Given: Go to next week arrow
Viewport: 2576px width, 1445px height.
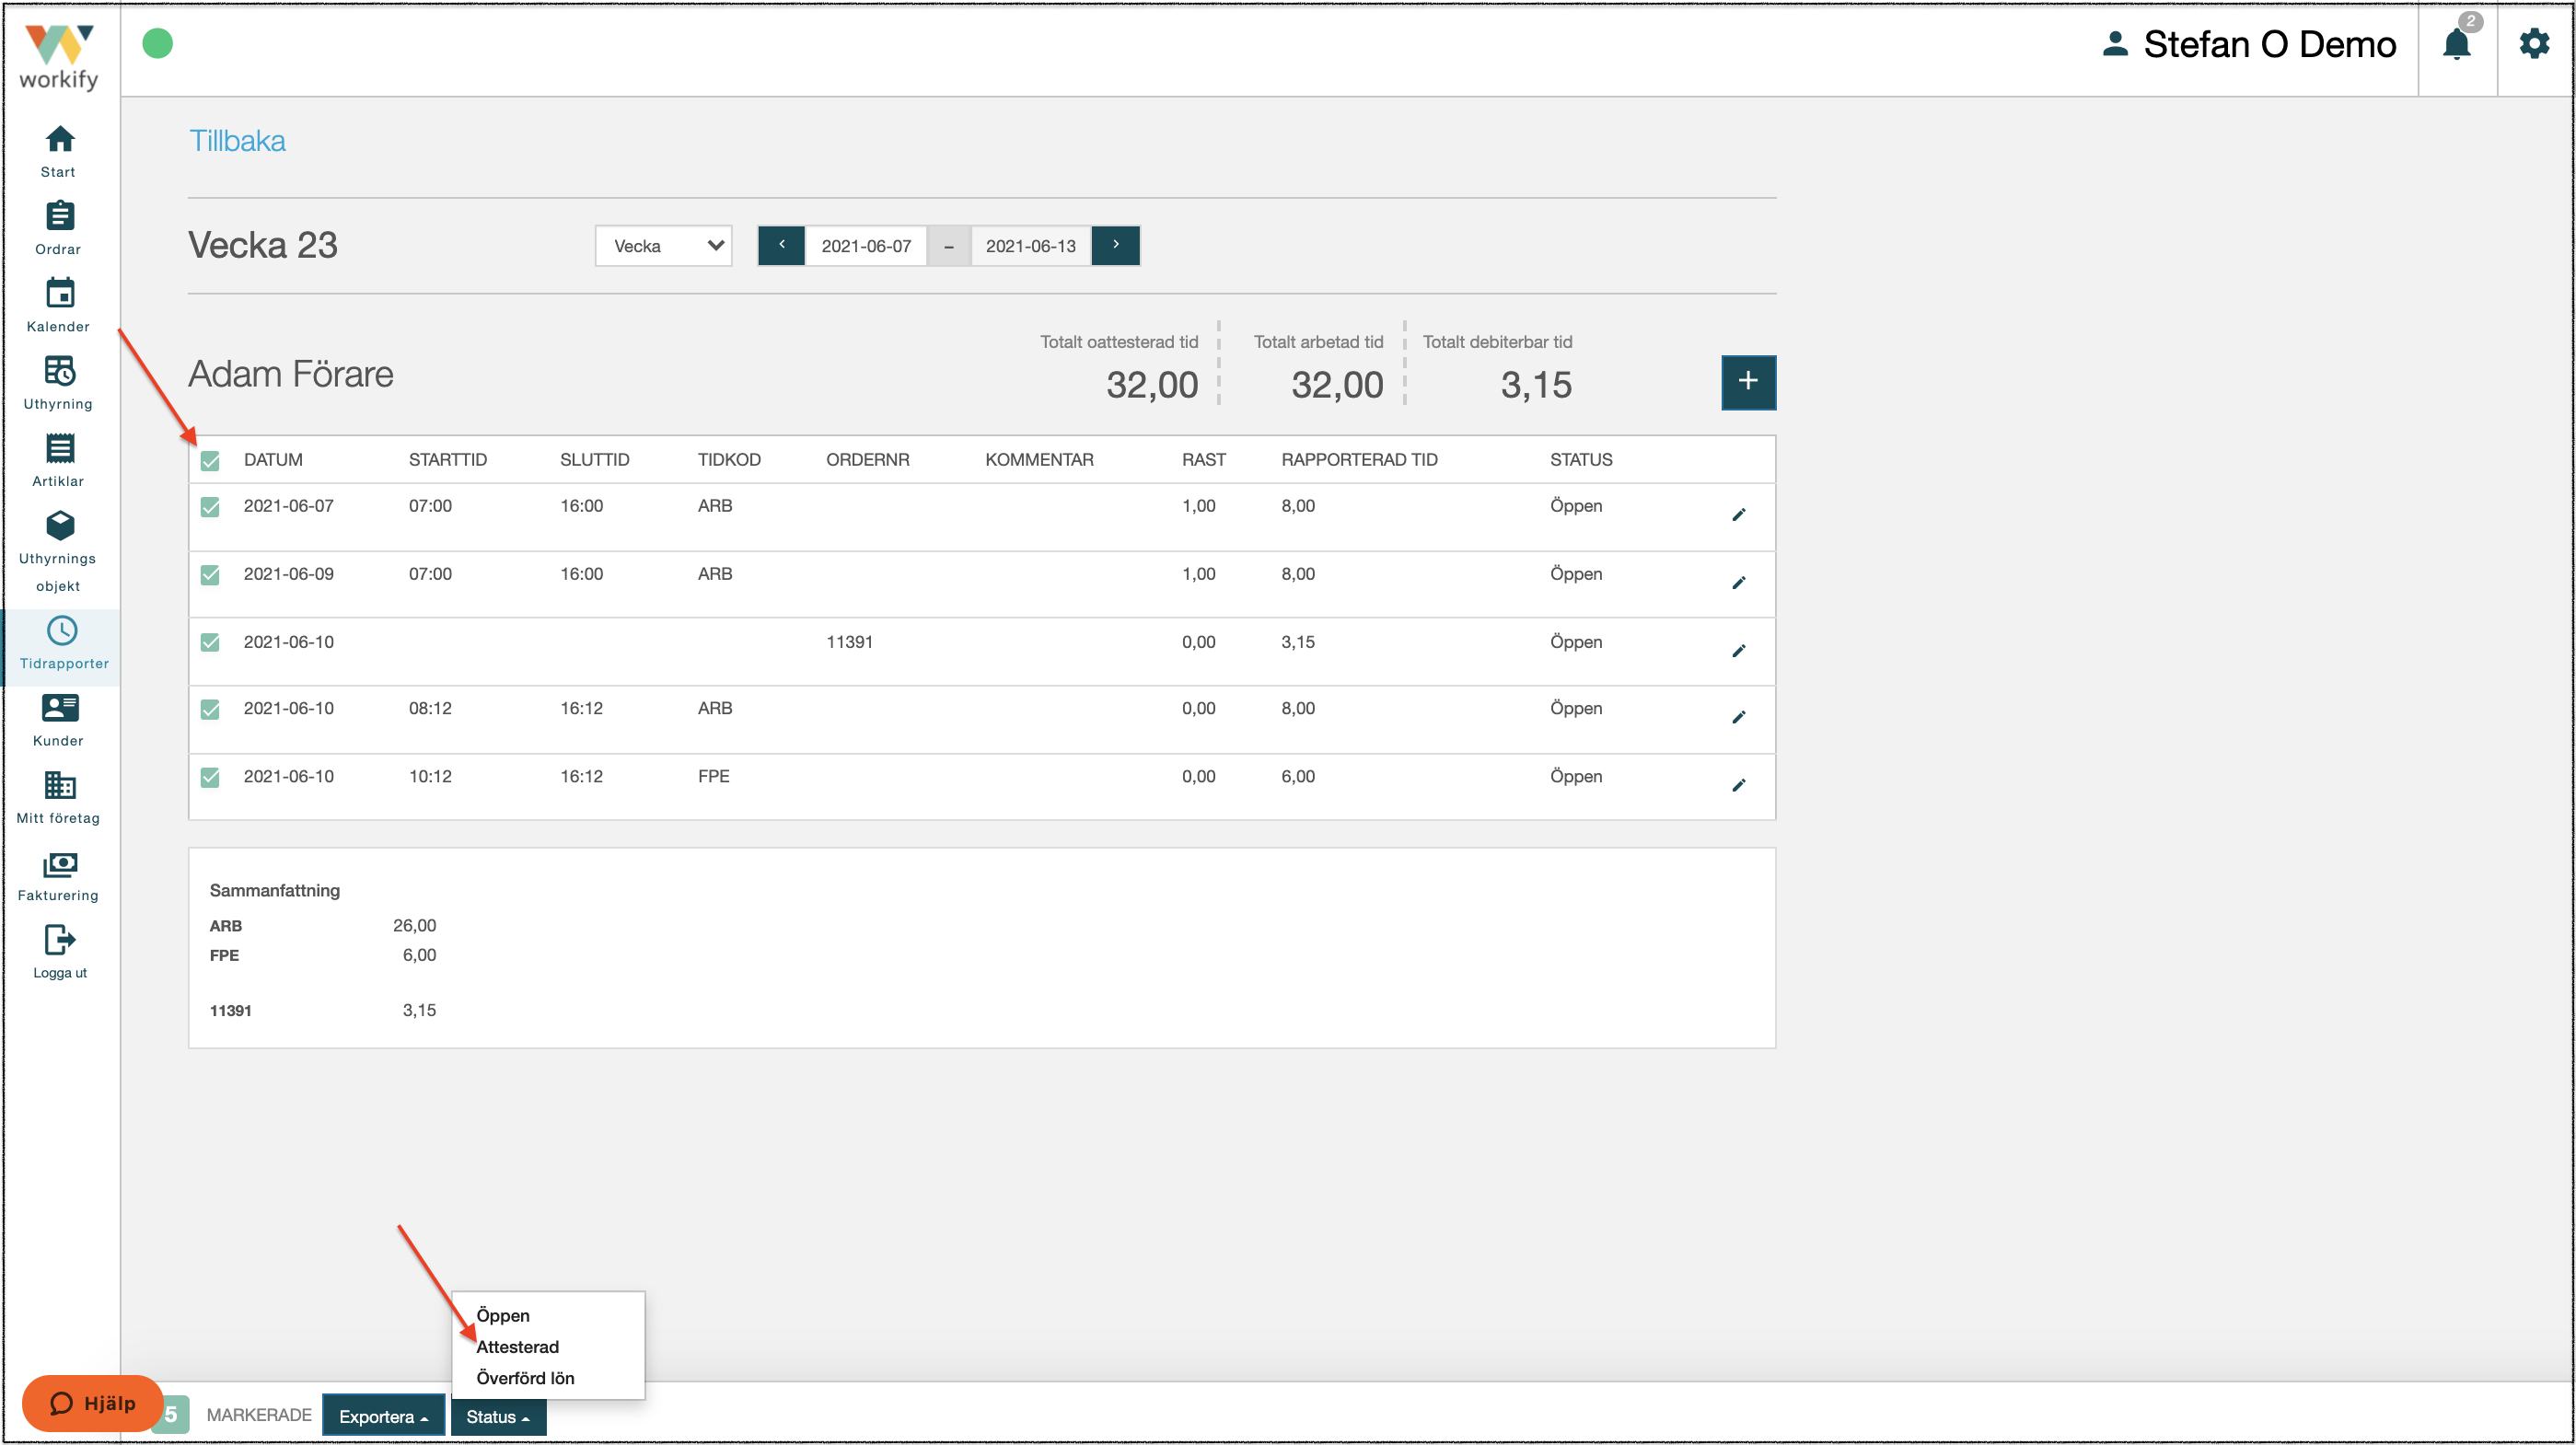Looking at the screenshot, I should [1116, 245].
